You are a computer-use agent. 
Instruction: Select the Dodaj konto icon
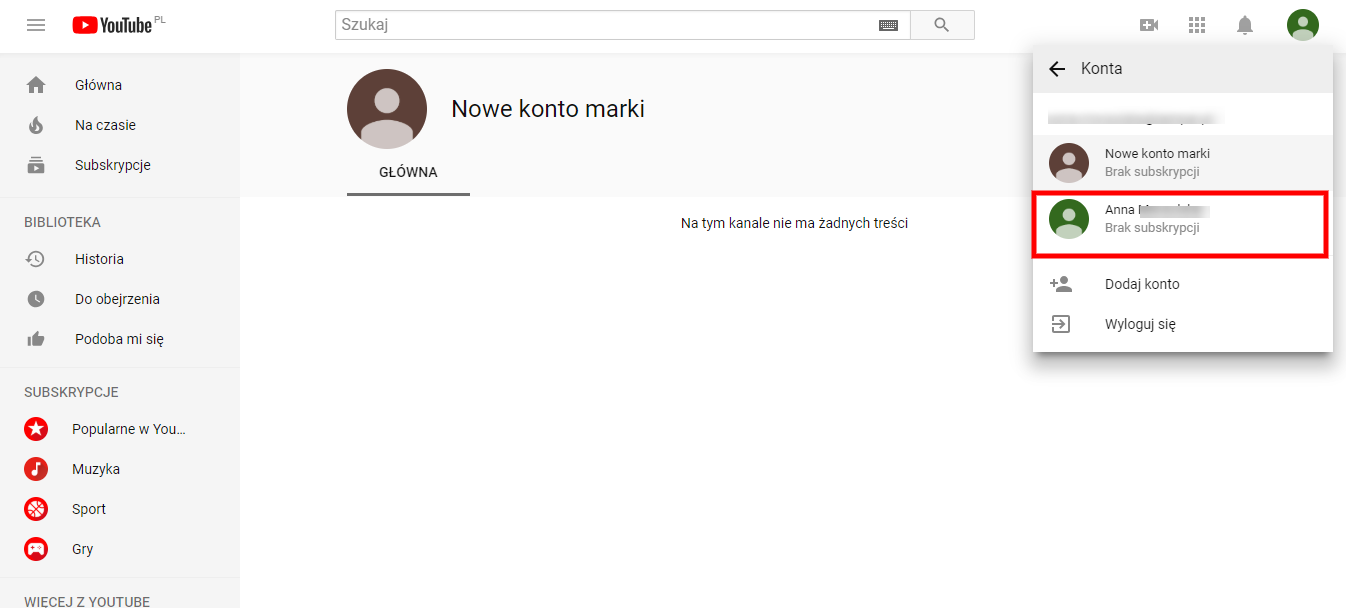(1061, 284)
